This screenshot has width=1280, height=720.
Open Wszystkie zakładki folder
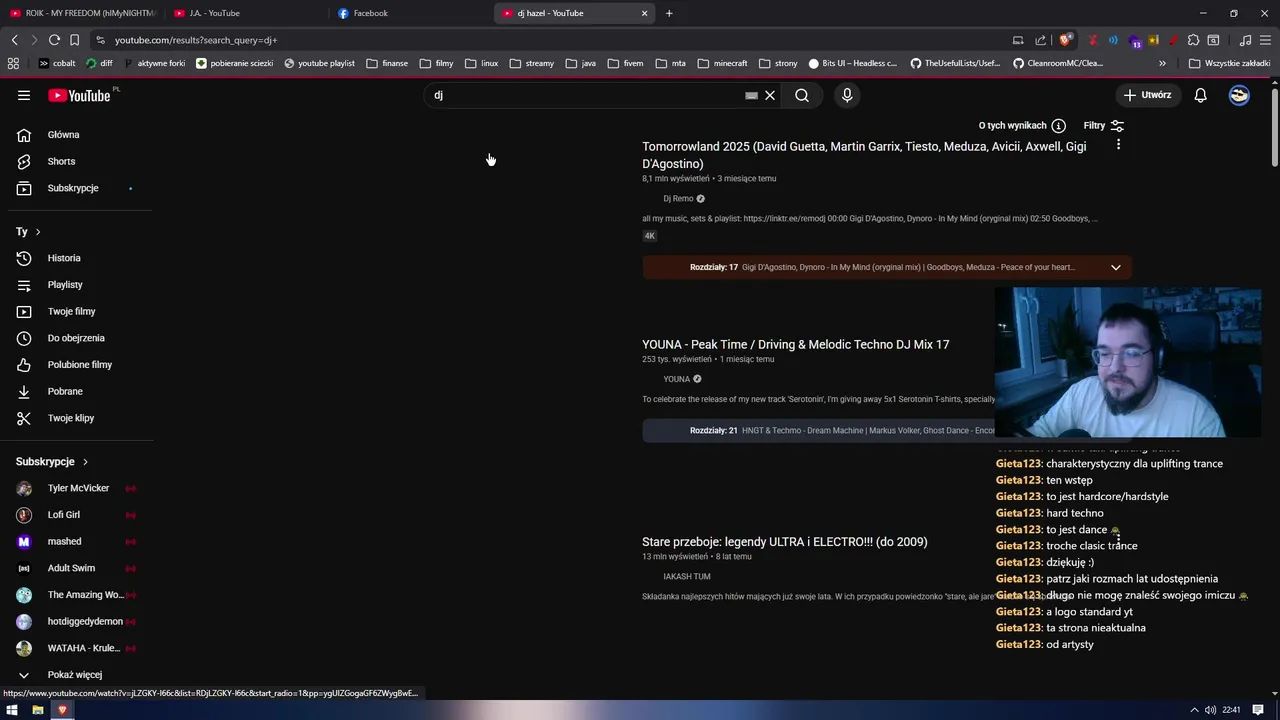click(1229, 63)
